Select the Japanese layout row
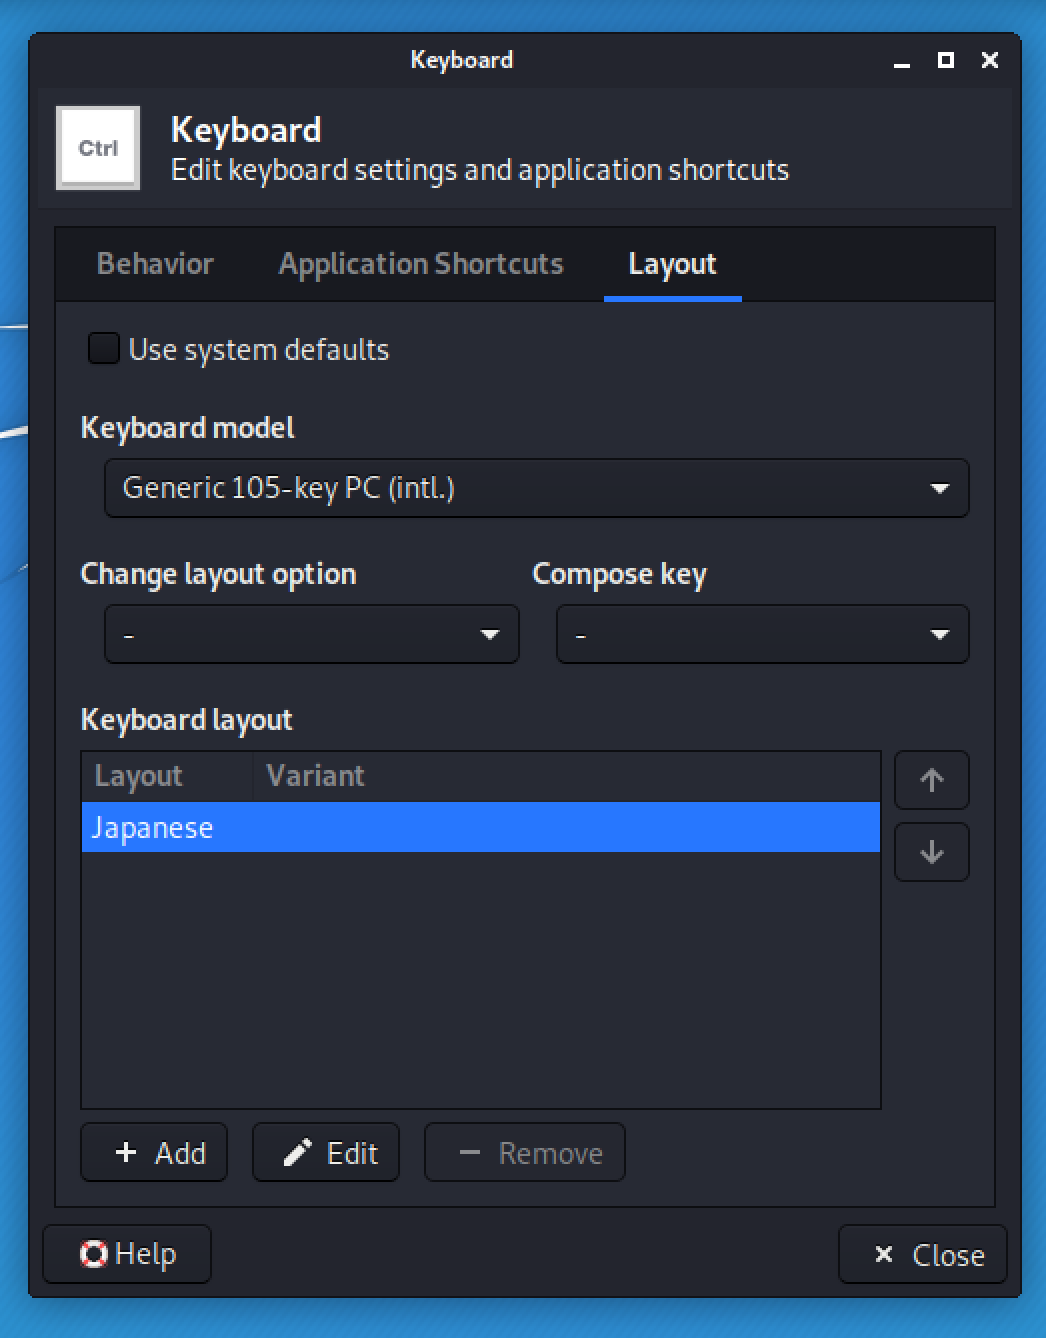 [480, 828]
